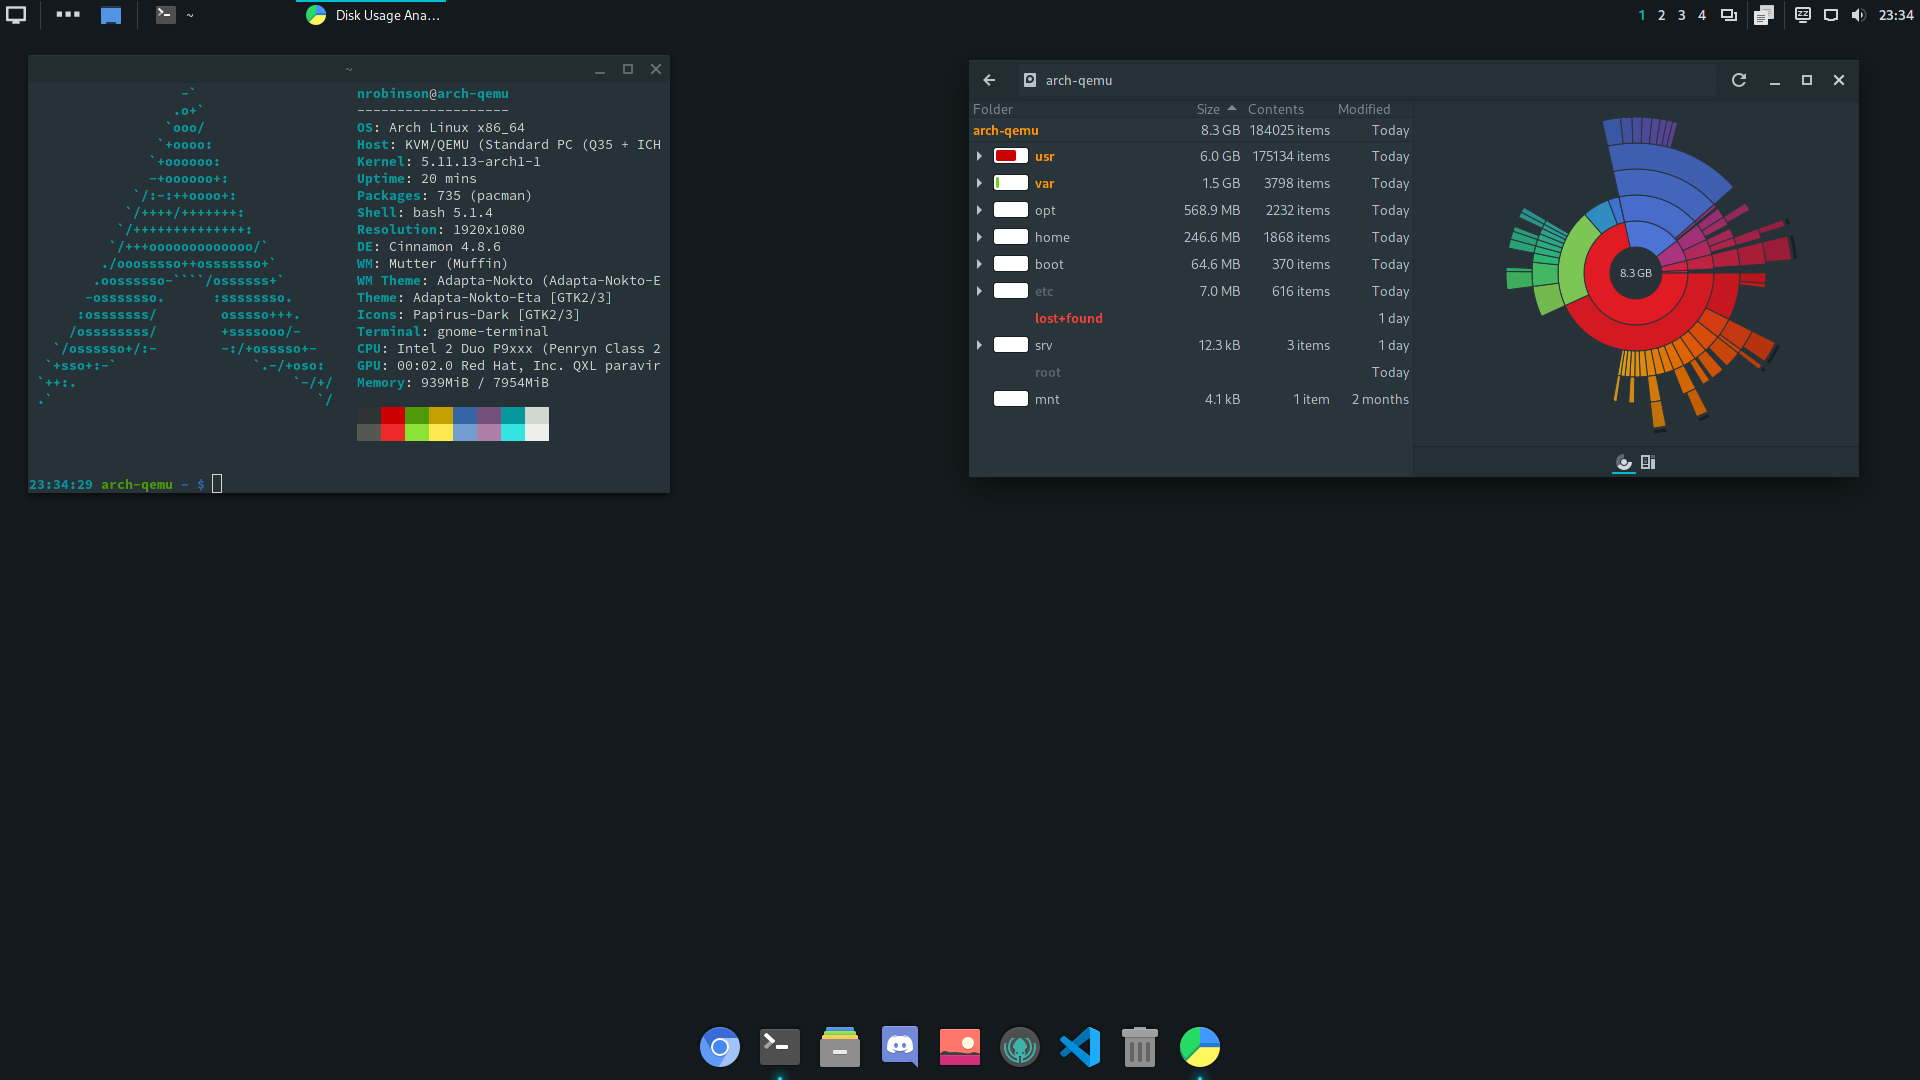Open the Trash from the dock
Screen dimensions: 1920x1080
pos(1139,1047)
